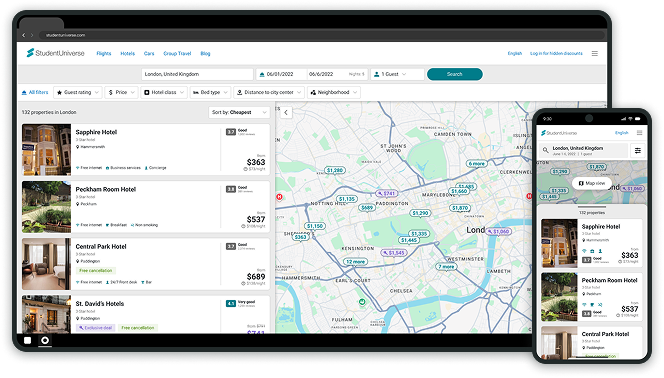Viewport: 664px width, 378px height.
Task: Click the square icon in tablet bottom bar
Action: click(x=28, y=340)
